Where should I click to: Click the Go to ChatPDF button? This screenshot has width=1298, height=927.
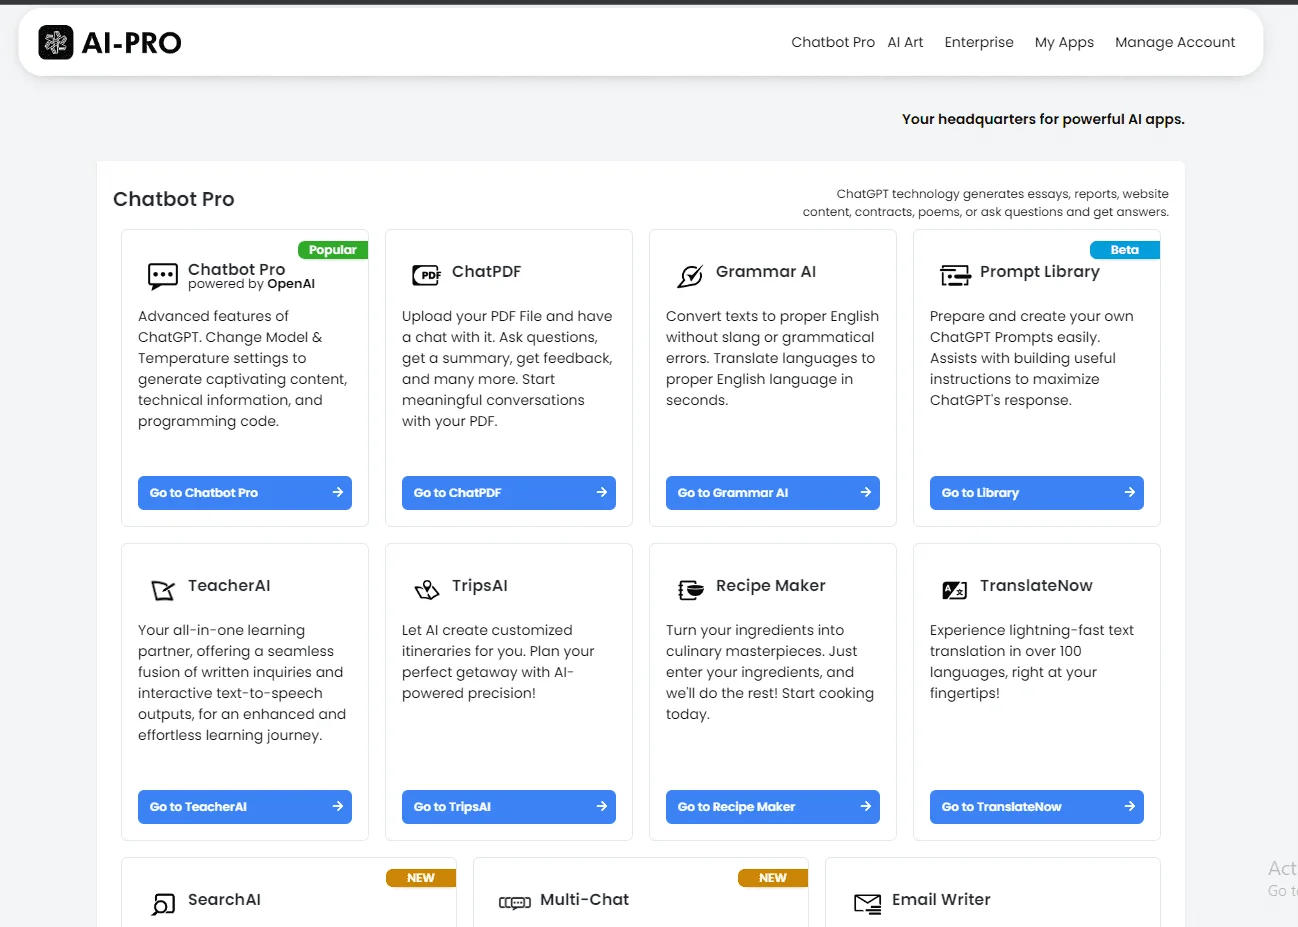pyautogui.click(x=509, y=493)
